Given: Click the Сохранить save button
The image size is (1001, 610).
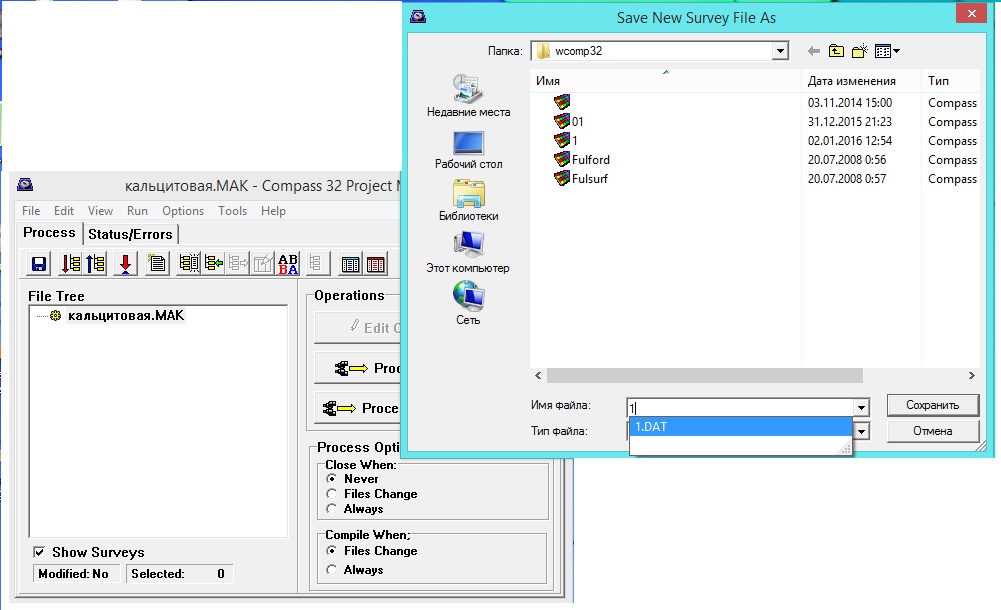Looking at the screenshot, I should click(932, 405).
